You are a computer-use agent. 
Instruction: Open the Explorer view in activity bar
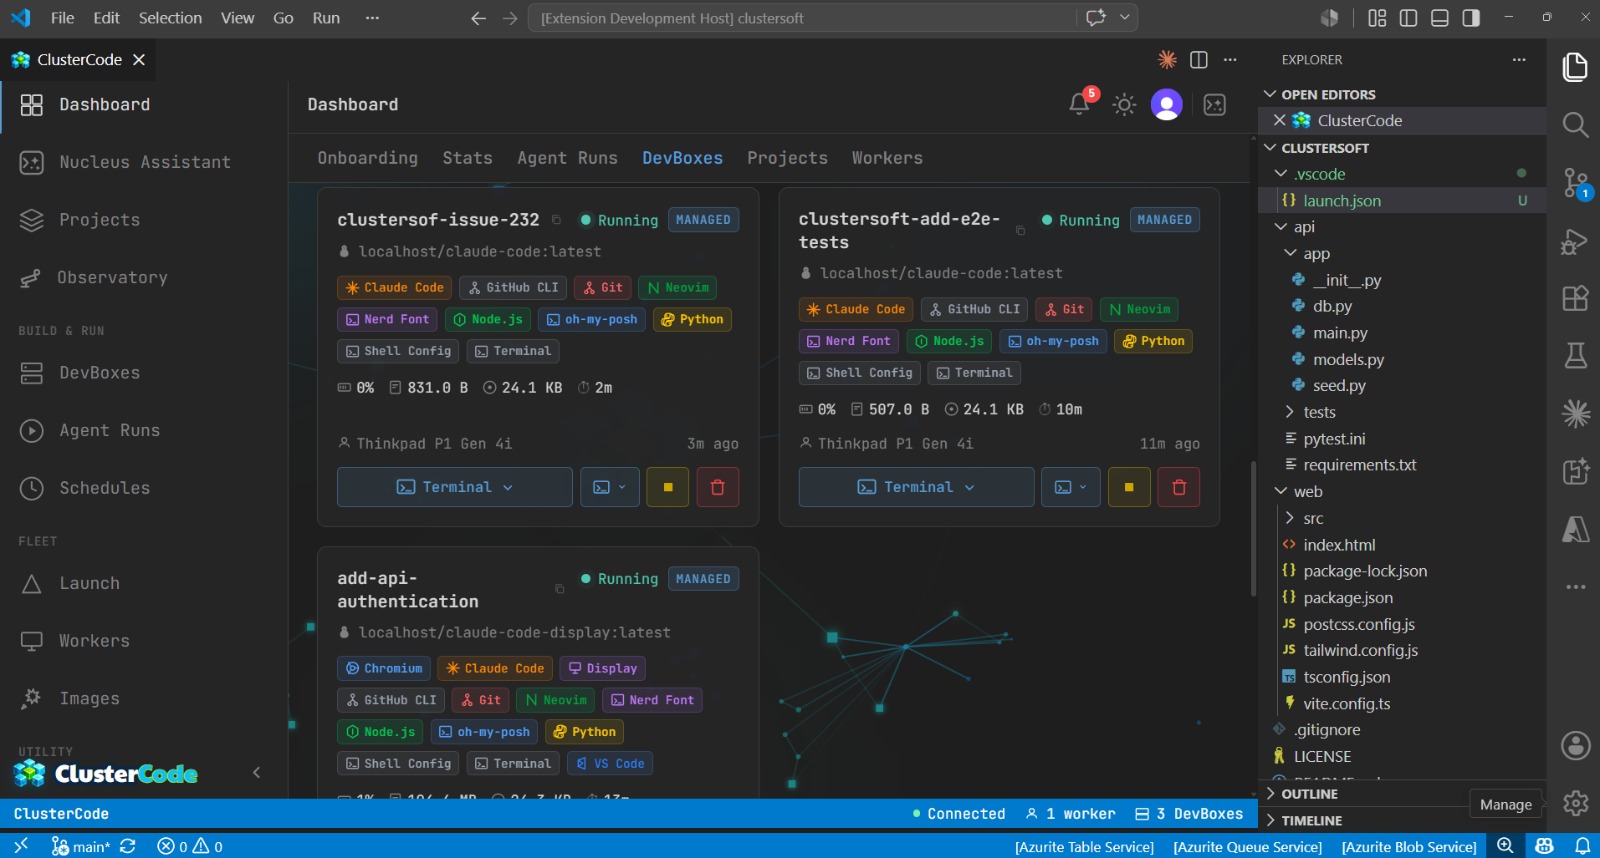[1575, 67]
